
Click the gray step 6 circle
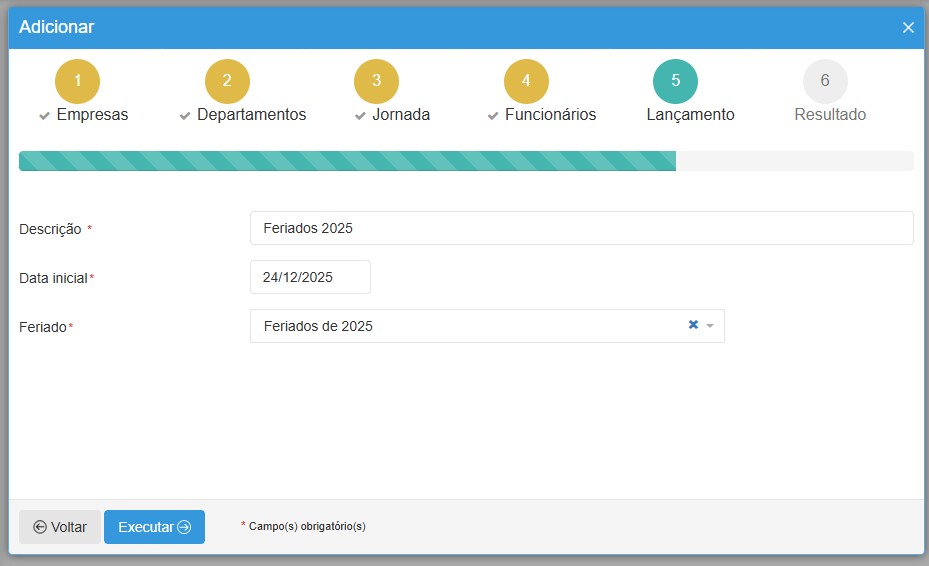coord(825,81)
